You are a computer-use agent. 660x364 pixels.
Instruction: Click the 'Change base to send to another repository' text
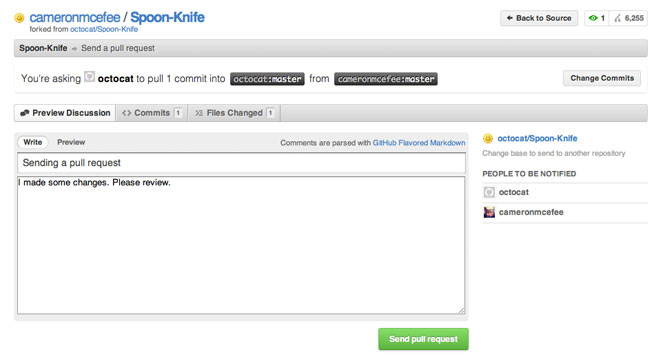[x=554, y=153]
